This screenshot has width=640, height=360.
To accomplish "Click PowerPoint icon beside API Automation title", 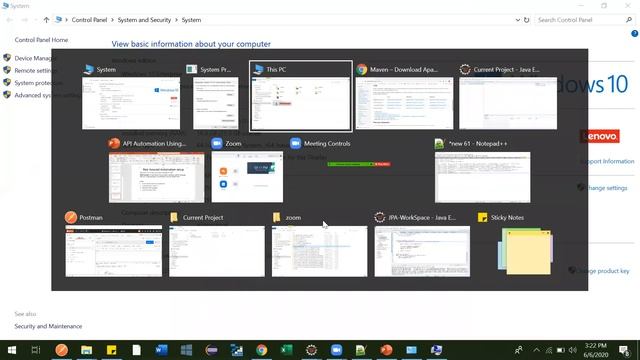I will click(x=114, y=144).
